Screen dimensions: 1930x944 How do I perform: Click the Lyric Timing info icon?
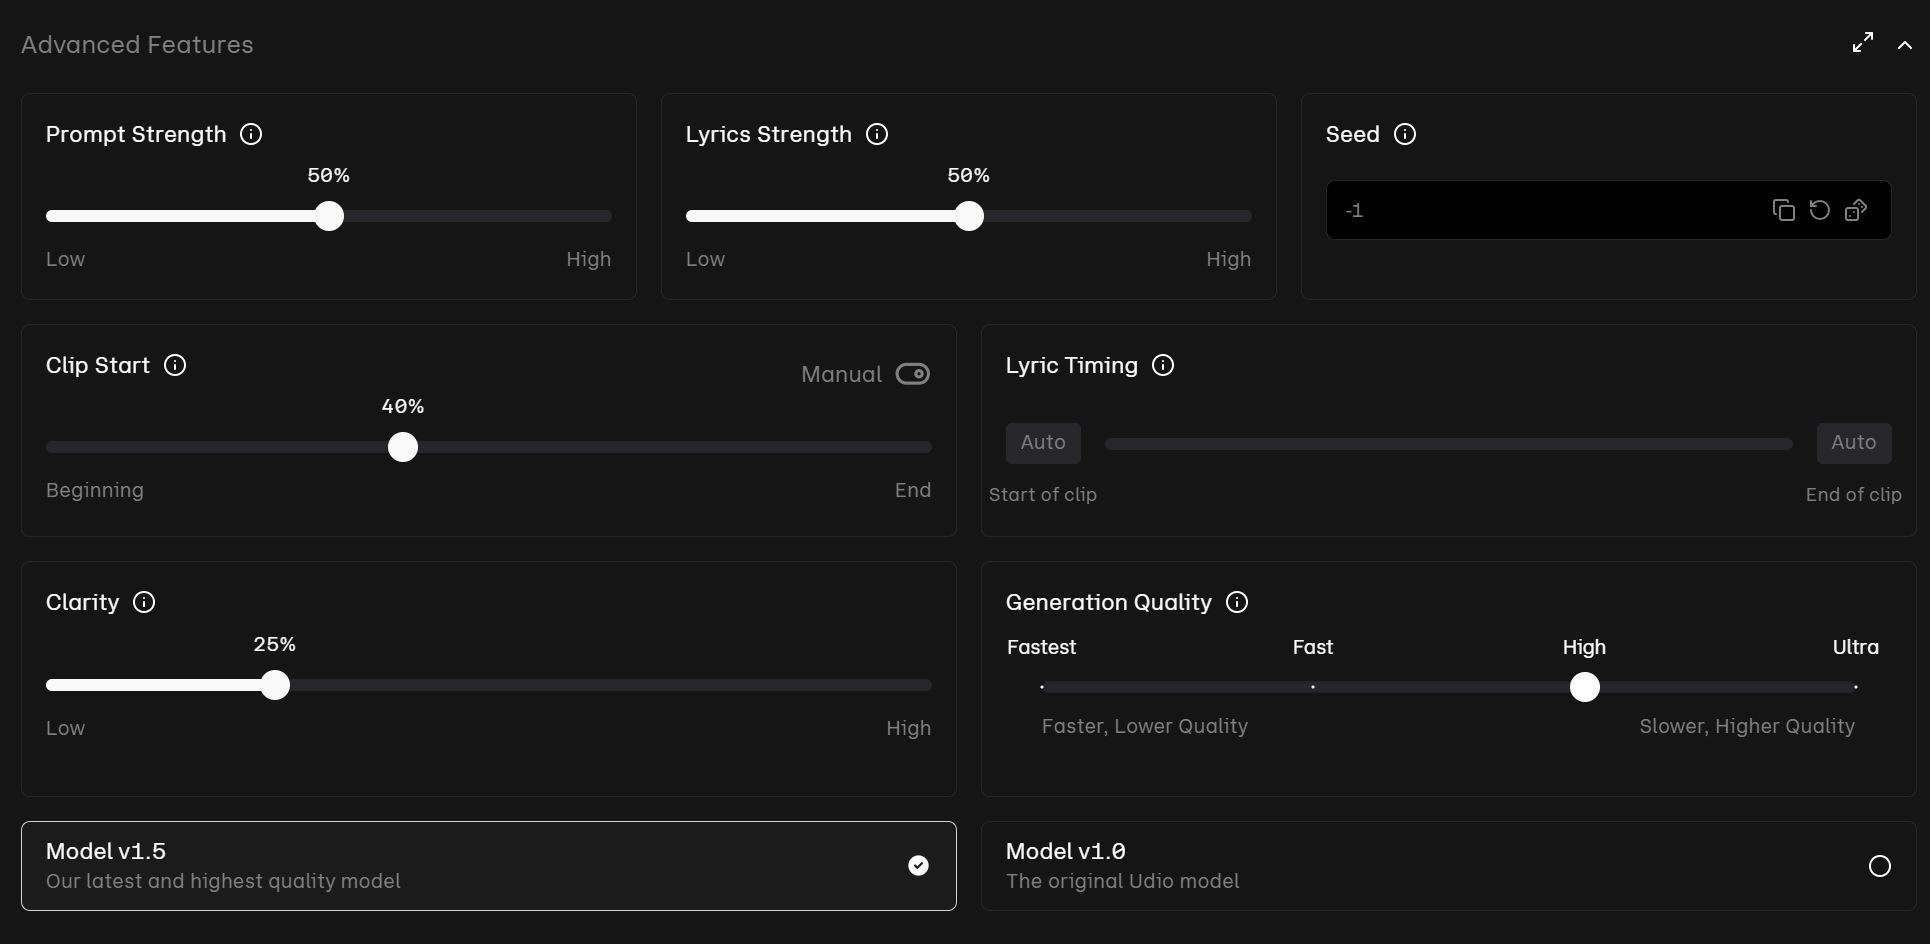[x=1163, y=365]
